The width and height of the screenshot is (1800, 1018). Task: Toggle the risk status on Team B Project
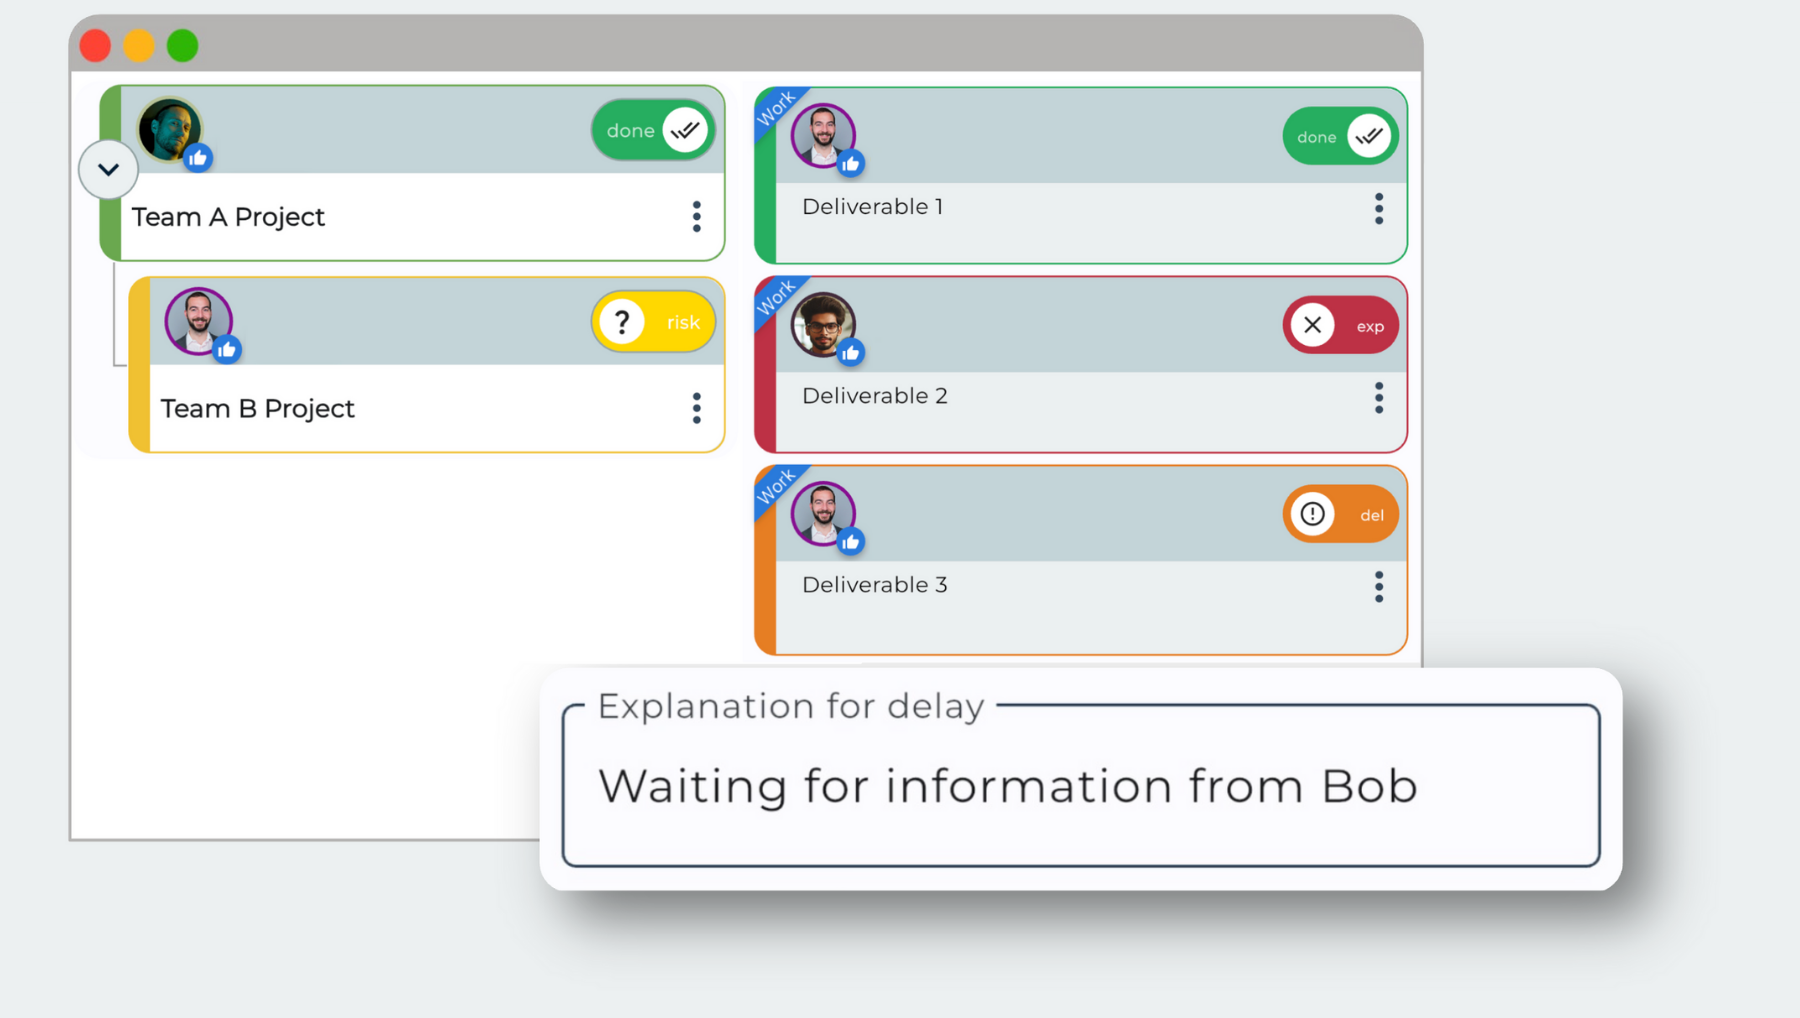coord(653,321)
